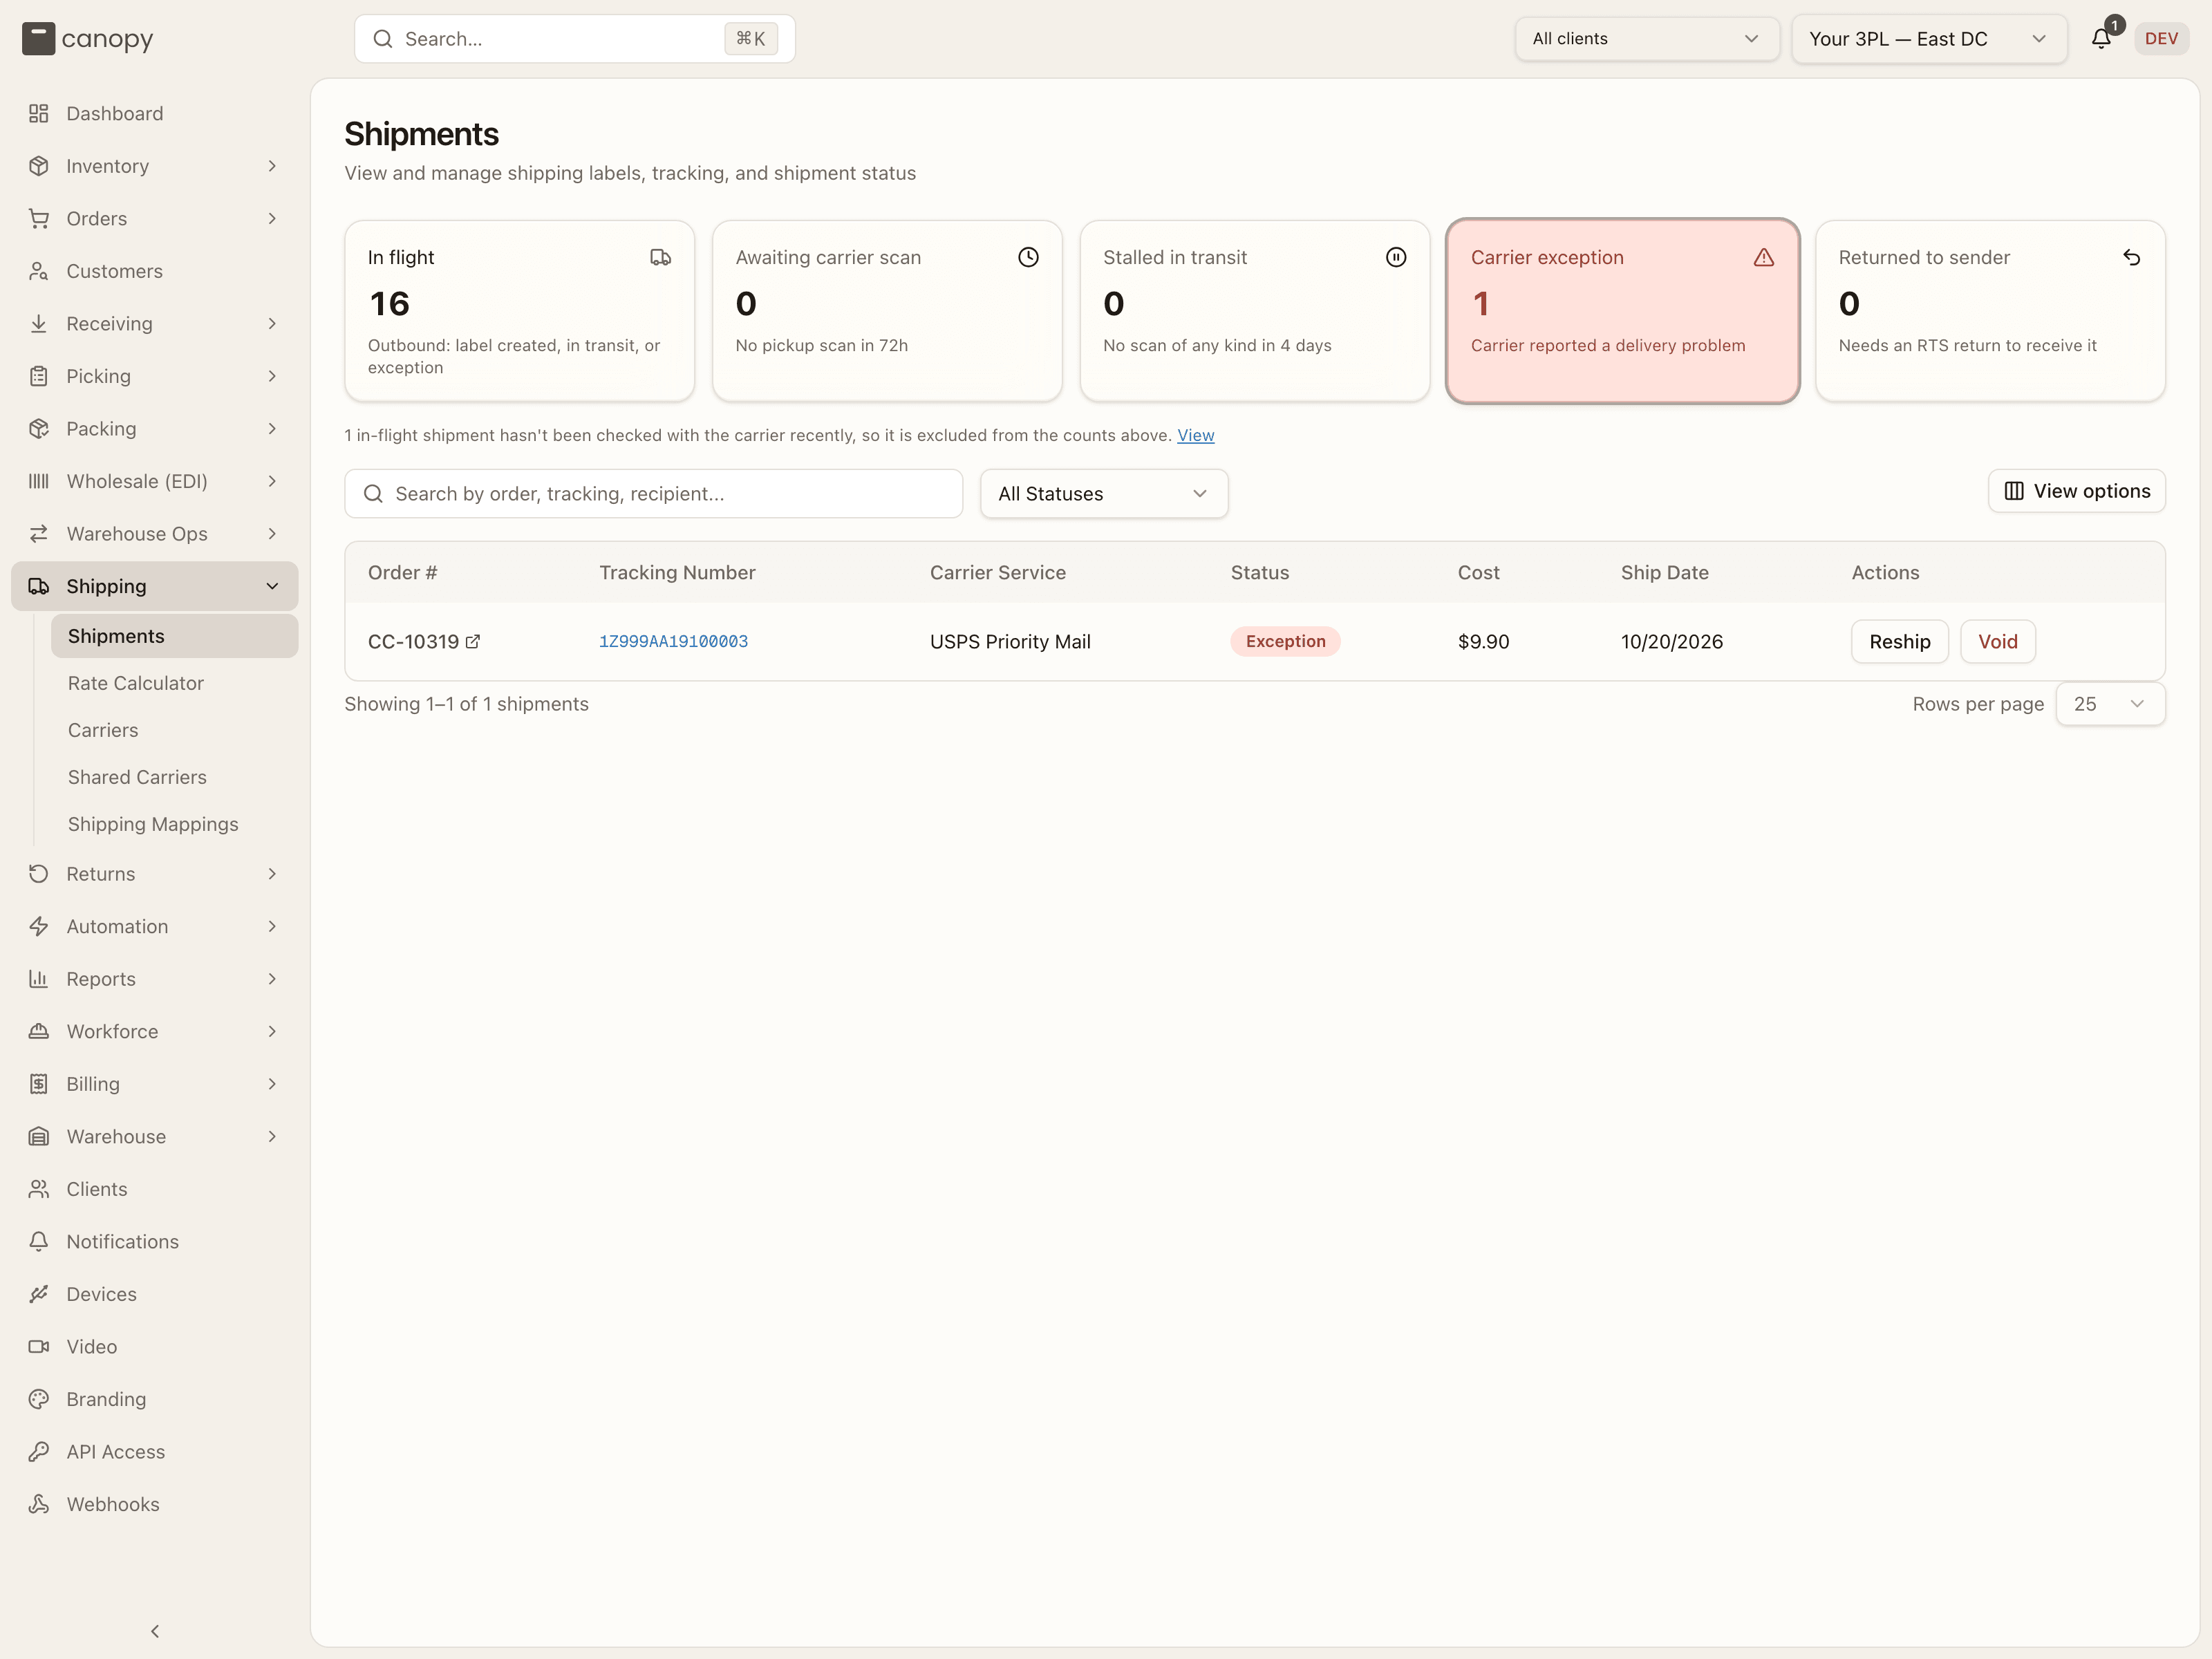Image resolution: width=2212 pixels, height=1659 pixels.
Task: Click the Awaiting carrier scan clock icon
Action: click(x=1028, y=258)
